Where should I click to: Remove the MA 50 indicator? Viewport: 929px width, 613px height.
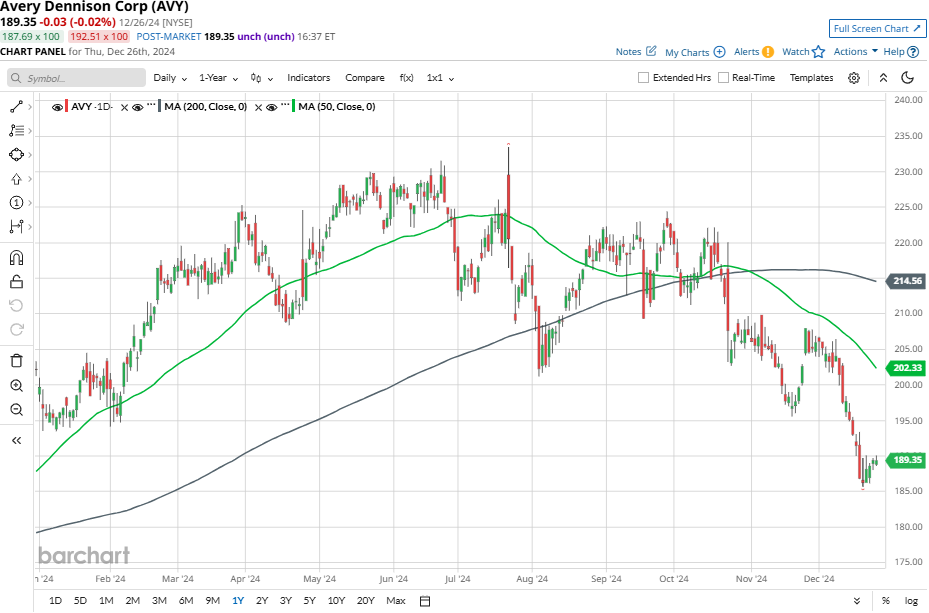(x=258, y=107)
